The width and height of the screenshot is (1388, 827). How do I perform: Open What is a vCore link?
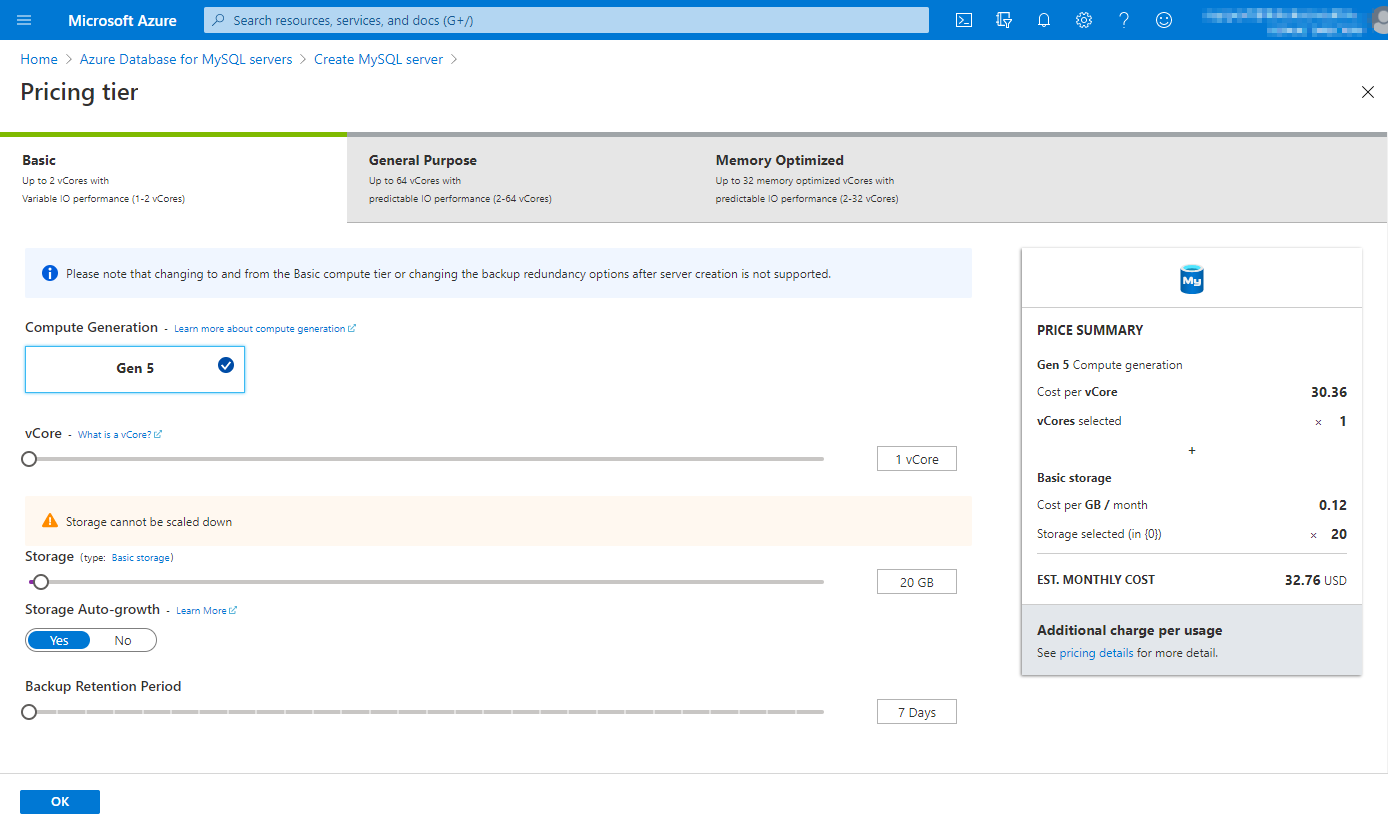pyautogui.click(x=120, y=434)
